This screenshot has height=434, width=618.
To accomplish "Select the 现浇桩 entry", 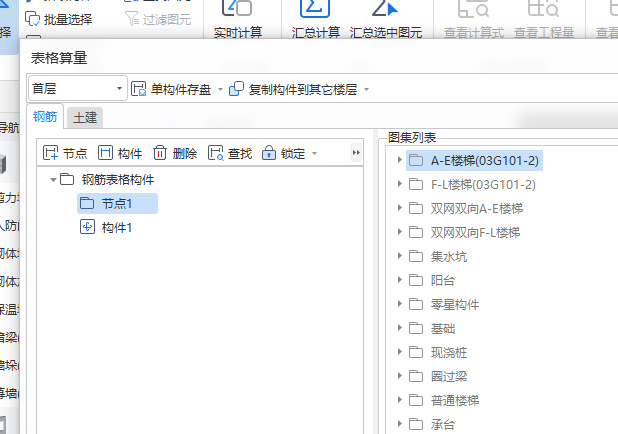I will pos(449,353).
